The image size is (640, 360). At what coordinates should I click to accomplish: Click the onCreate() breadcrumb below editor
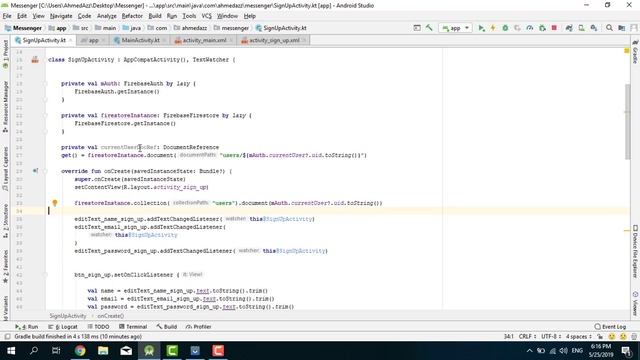(111, 316)
